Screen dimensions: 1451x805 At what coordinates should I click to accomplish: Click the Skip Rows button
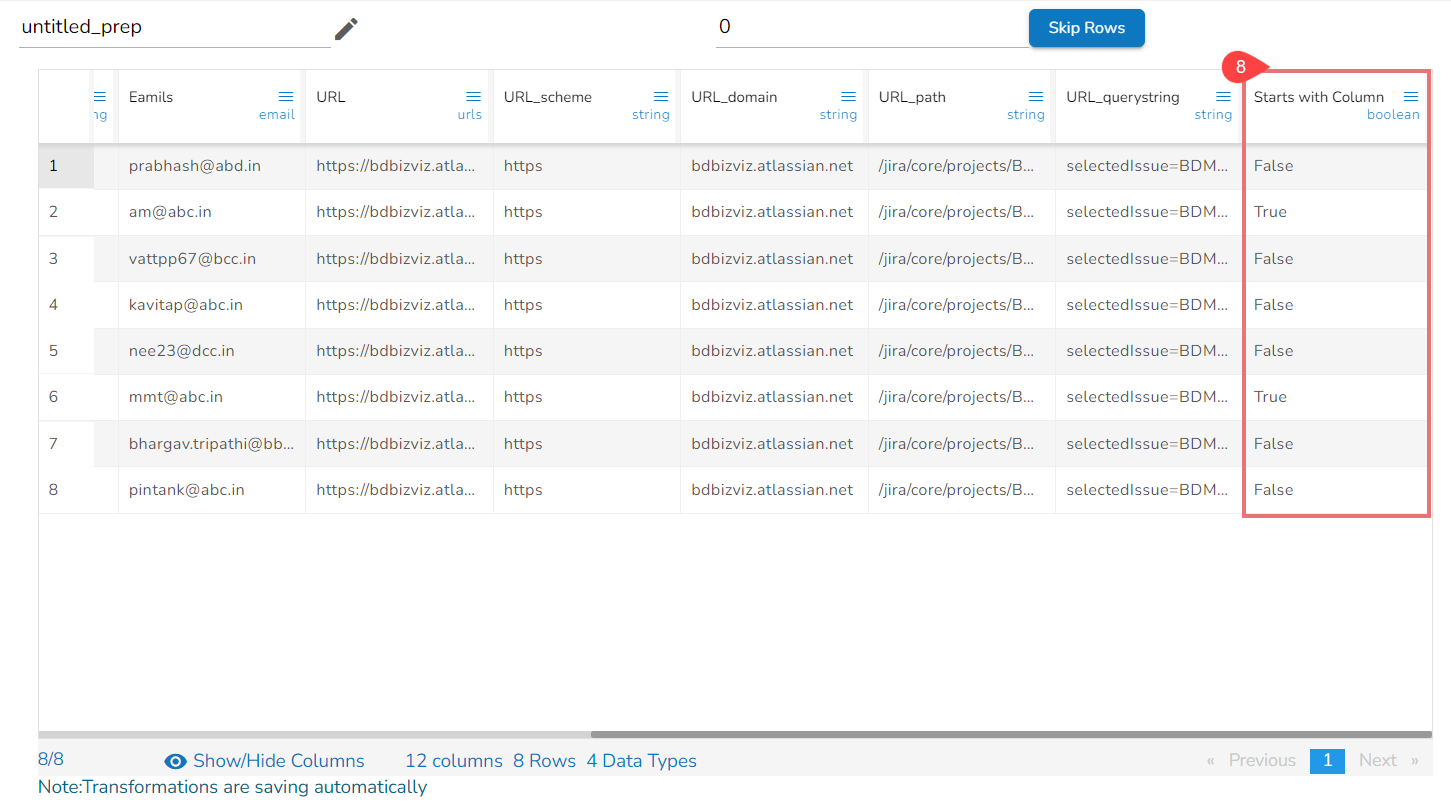[1086, 28]
